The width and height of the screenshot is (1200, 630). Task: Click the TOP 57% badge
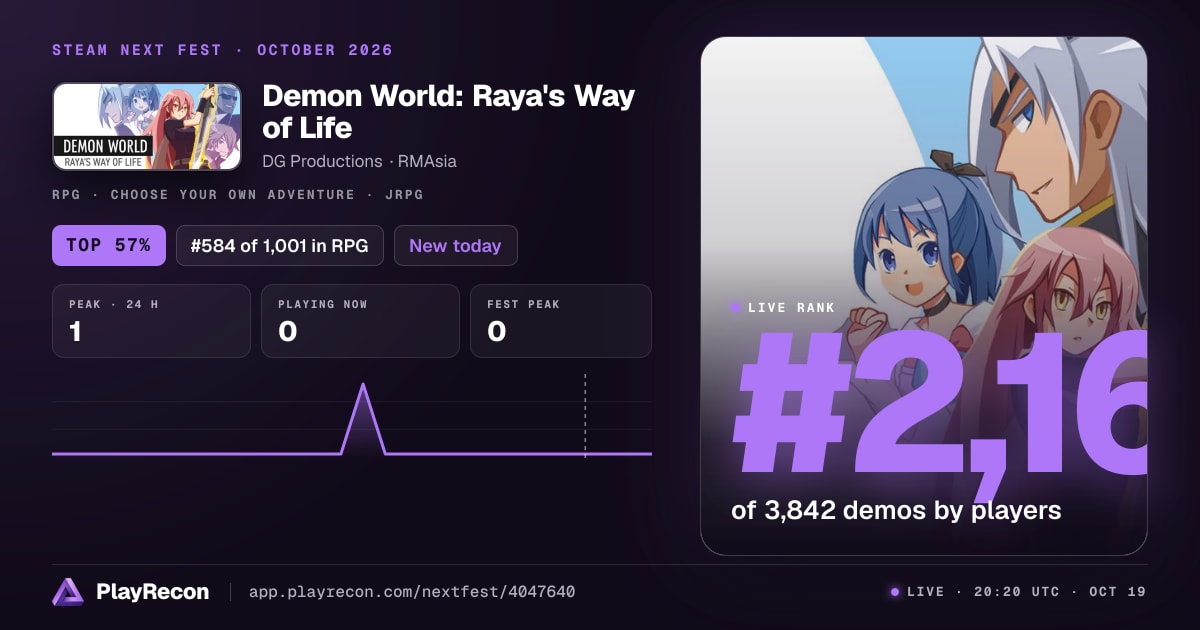pyautogui.click(x=108, y=245)
